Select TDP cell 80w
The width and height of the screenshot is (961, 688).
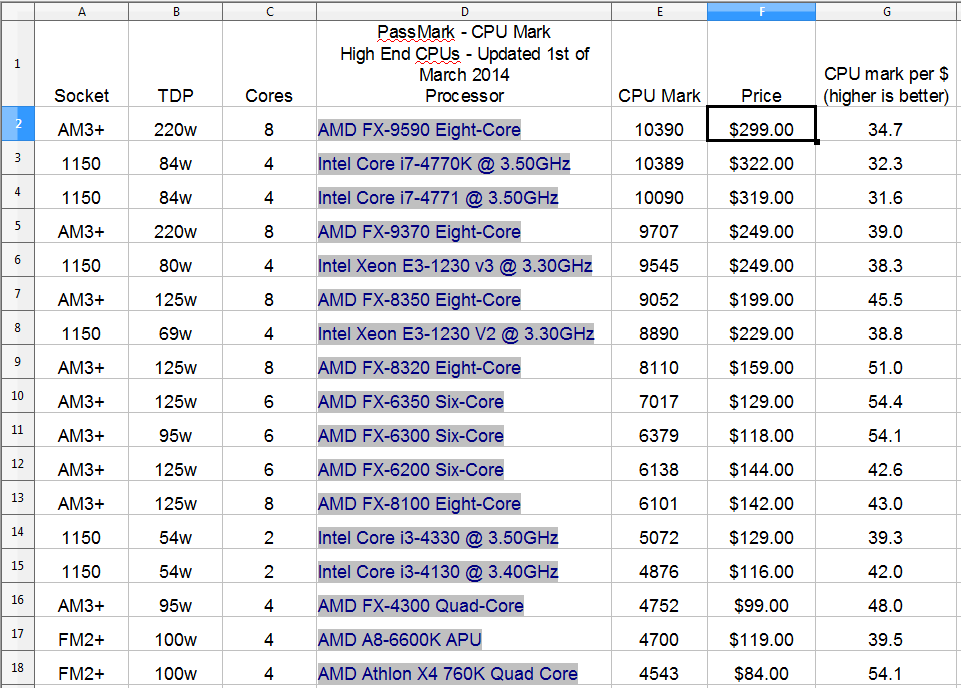176,260
